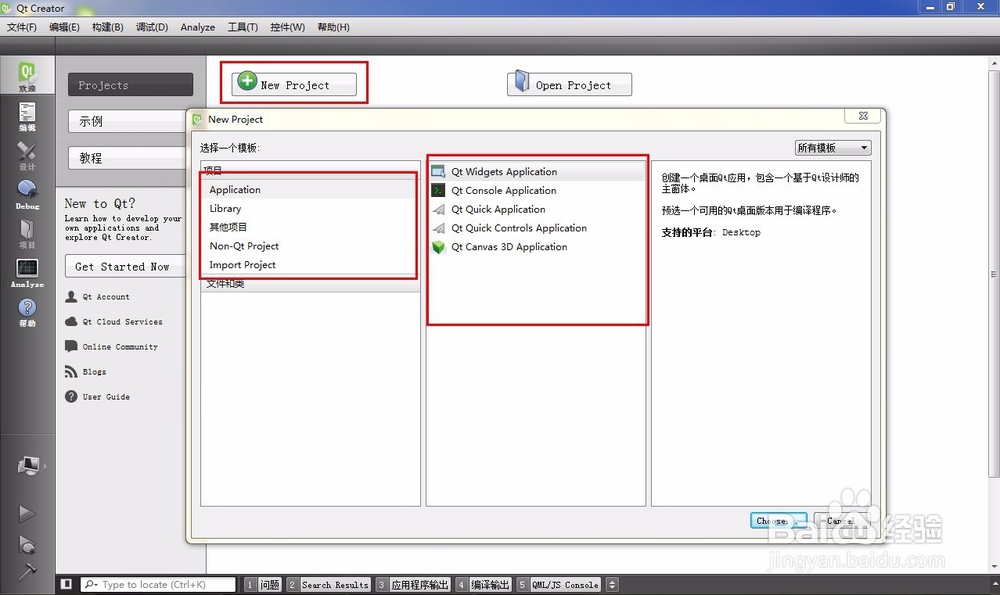This screenshot has width=1000, height=595.
Task: Select the Library category
Action: [309, 209]
